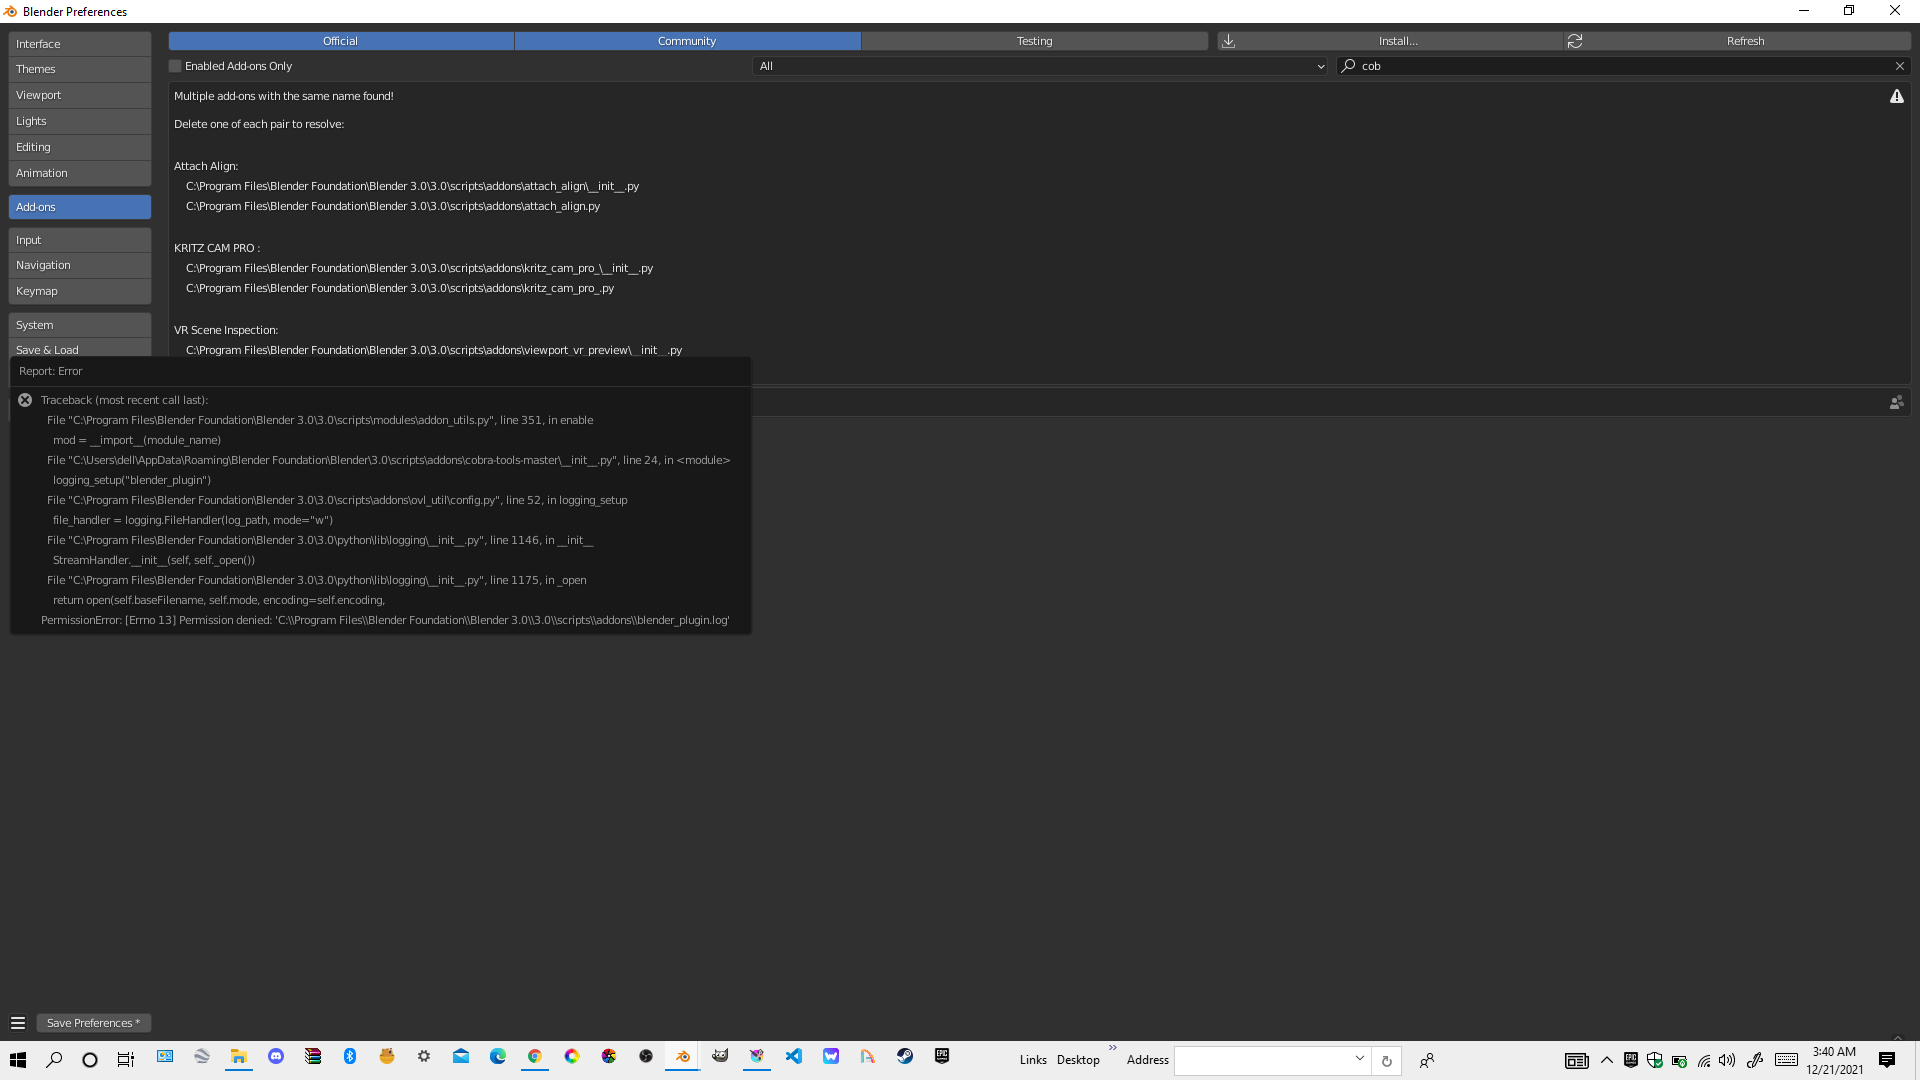This screenshot has width=1920, height=1080.
Task: Switch to the Community add-ons tab
Action: (x=687, y=41)
